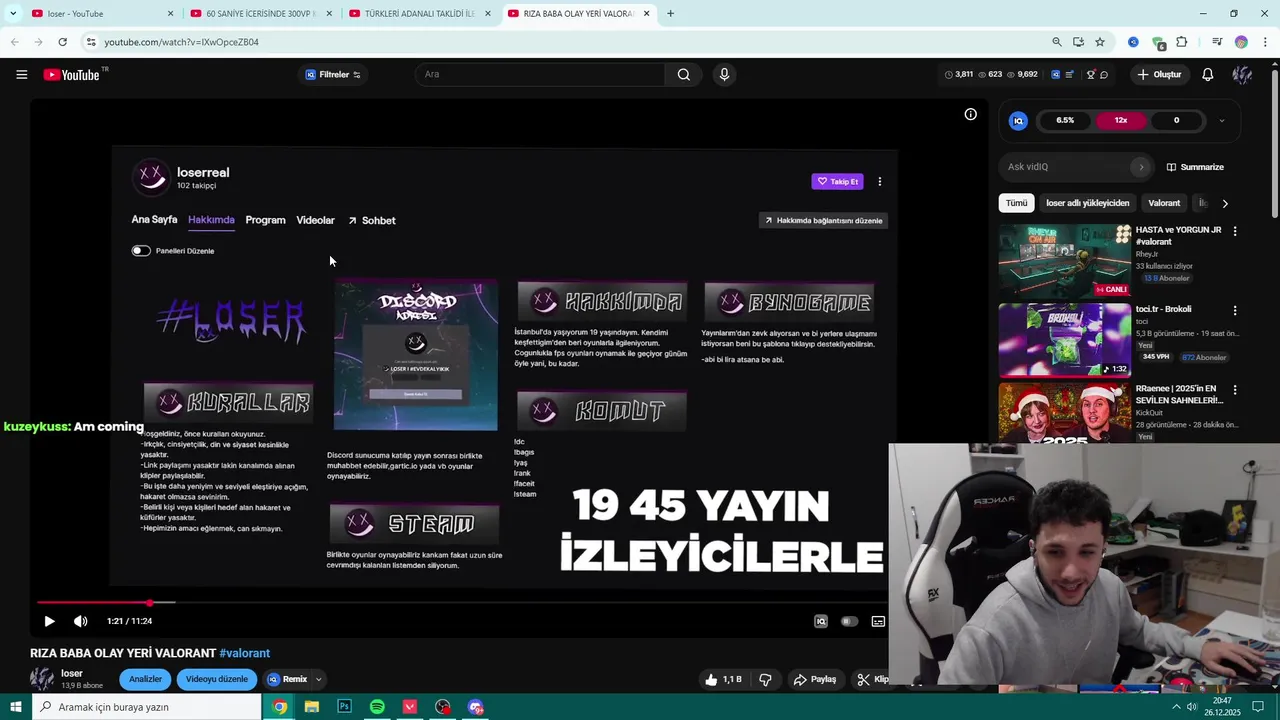Toggle Panelleri Düzenle switch
The width and height of the screenshot is (1280, 720).
click(141, 251)
